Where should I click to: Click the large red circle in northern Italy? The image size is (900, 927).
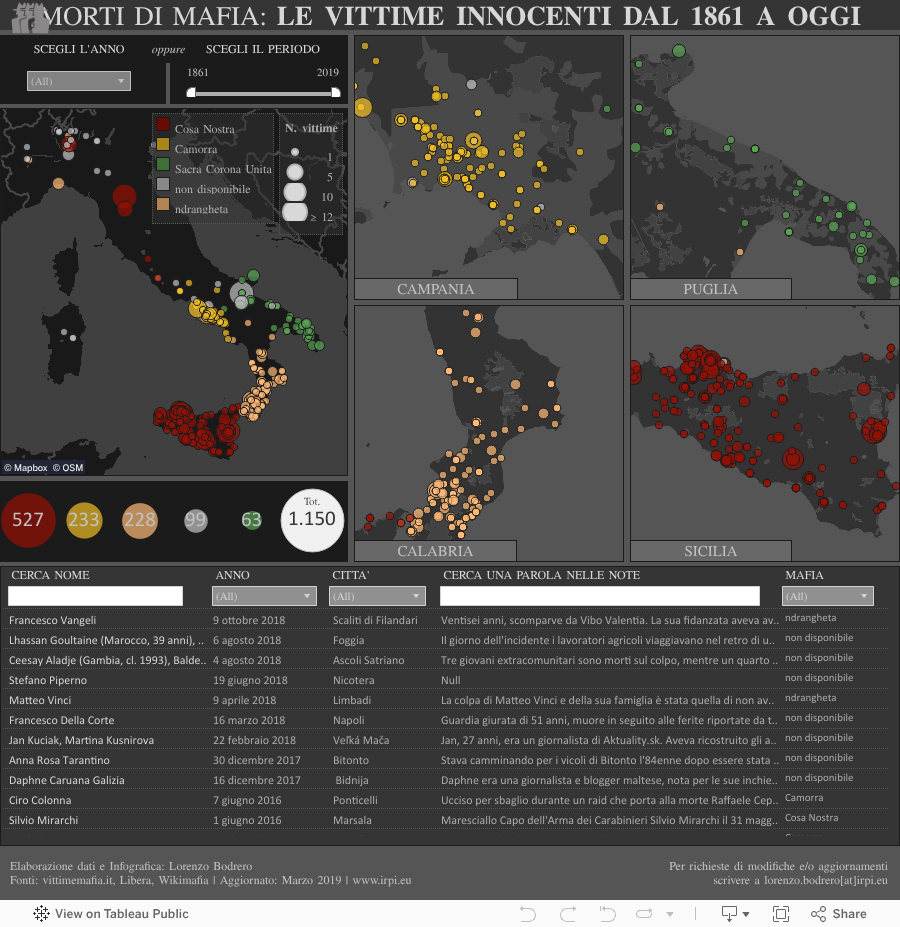point(124,196)
